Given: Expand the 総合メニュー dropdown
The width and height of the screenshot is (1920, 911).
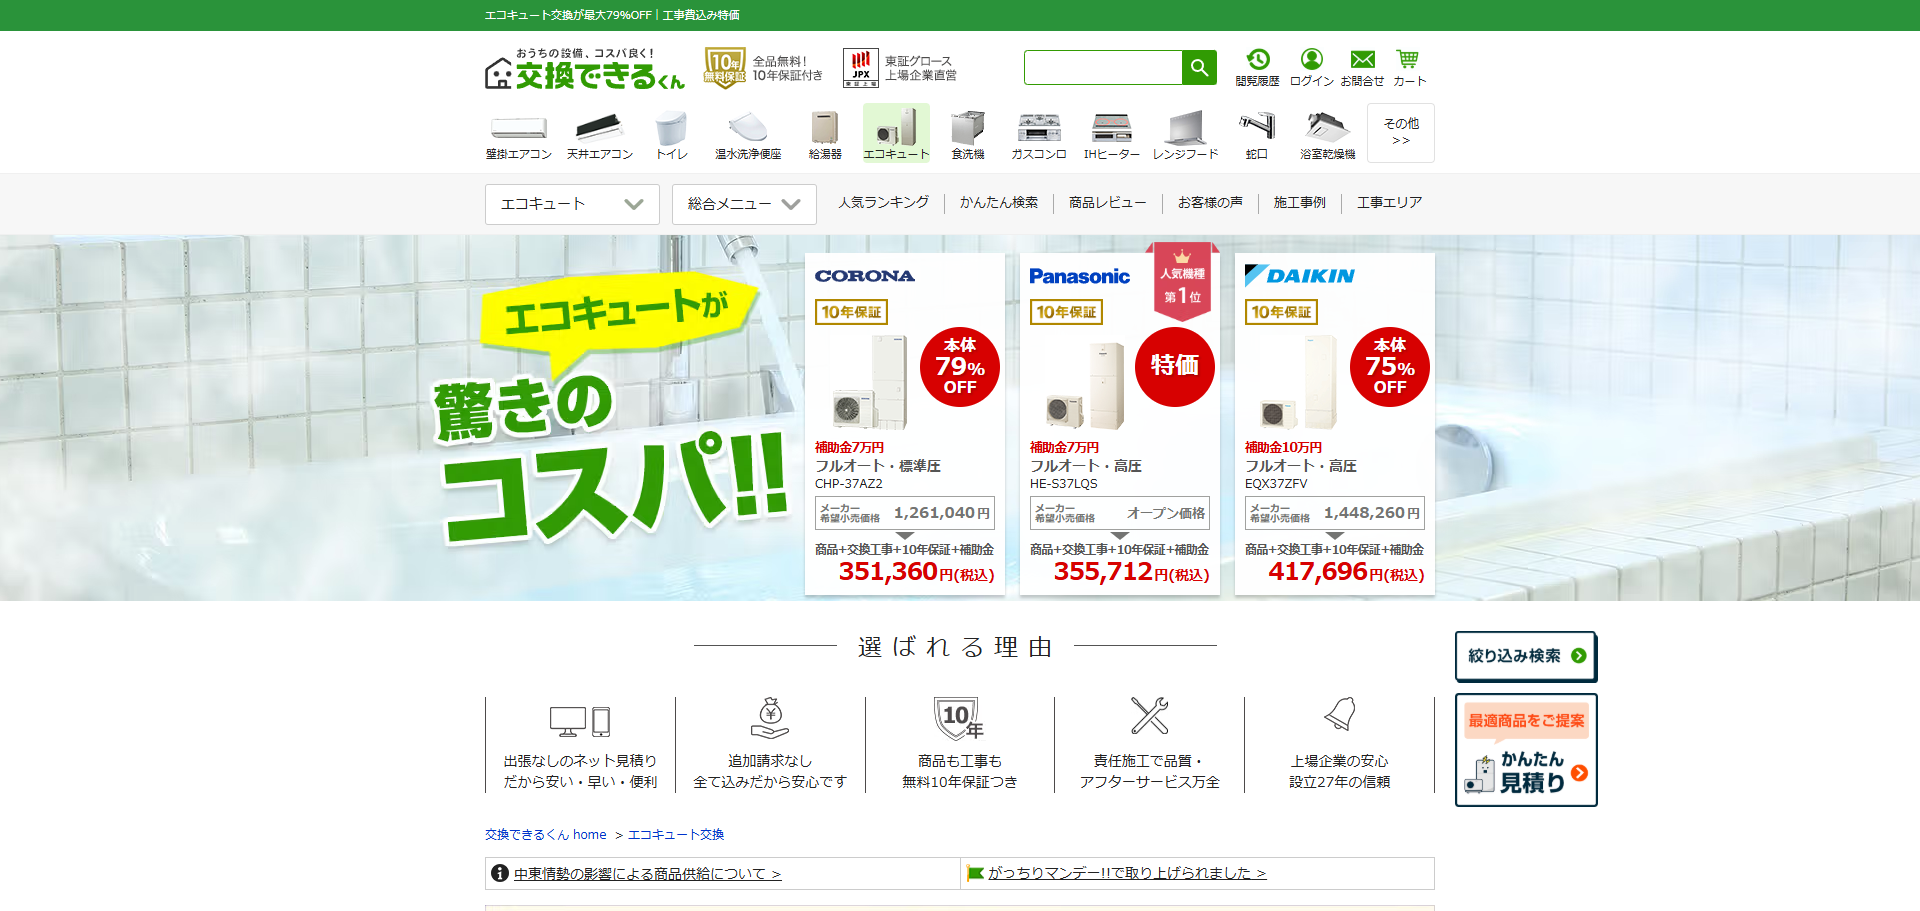Looking at the screenshot, I should click(744, 204).
